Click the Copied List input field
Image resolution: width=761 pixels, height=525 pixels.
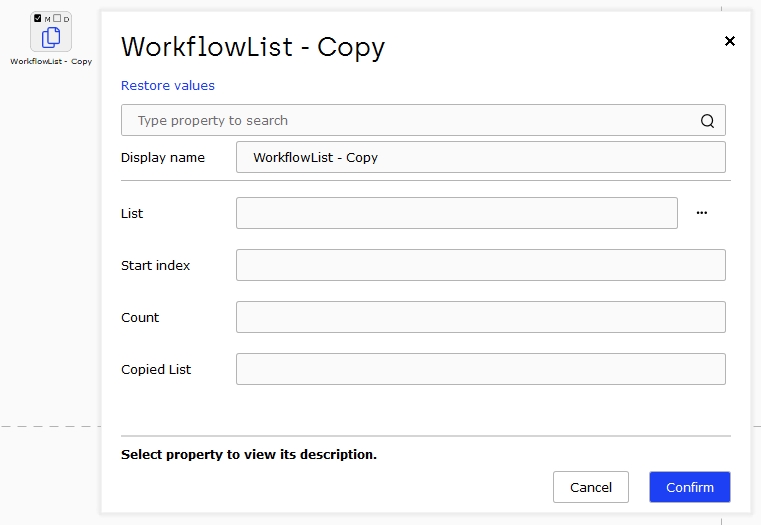click(x=480, y=369)
